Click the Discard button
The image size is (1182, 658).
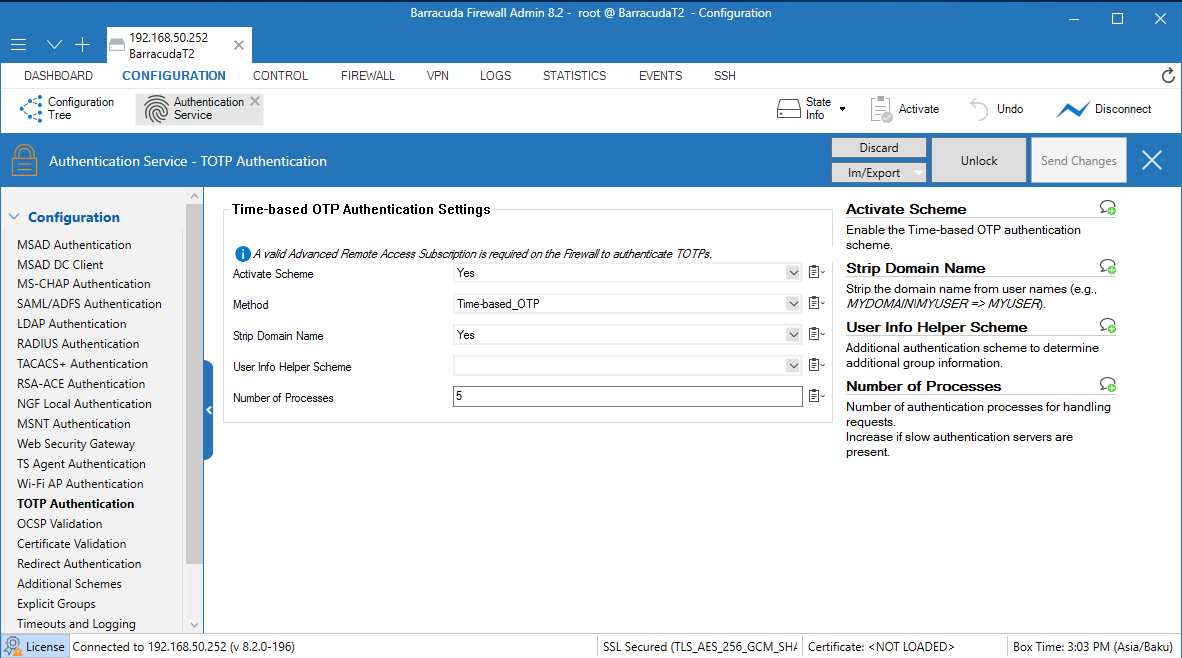(x=879, y=148)
